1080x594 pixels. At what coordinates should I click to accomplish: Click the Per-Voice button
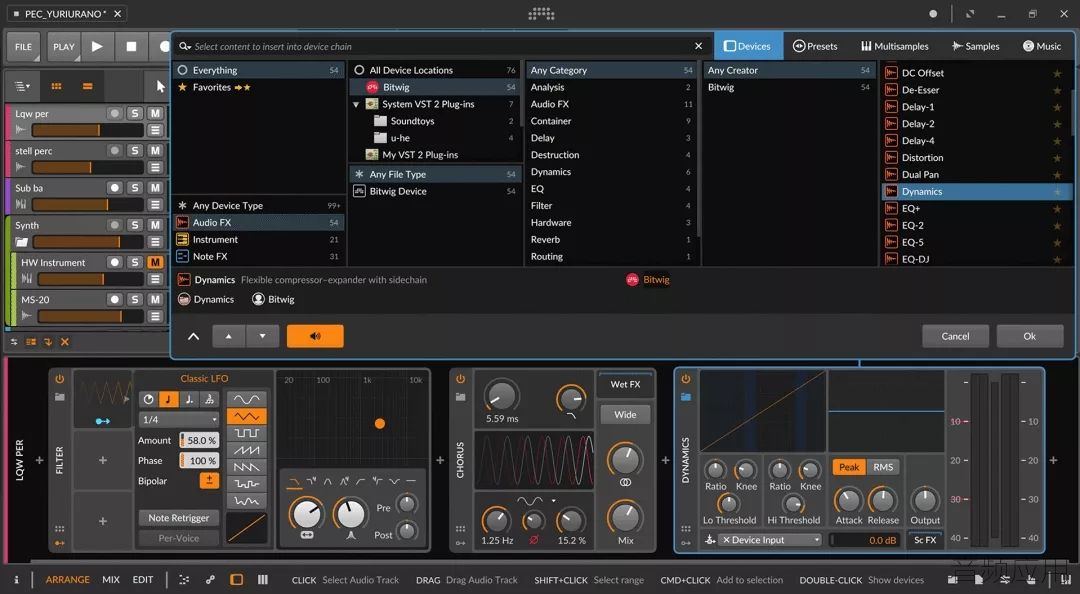pos(178,538)
